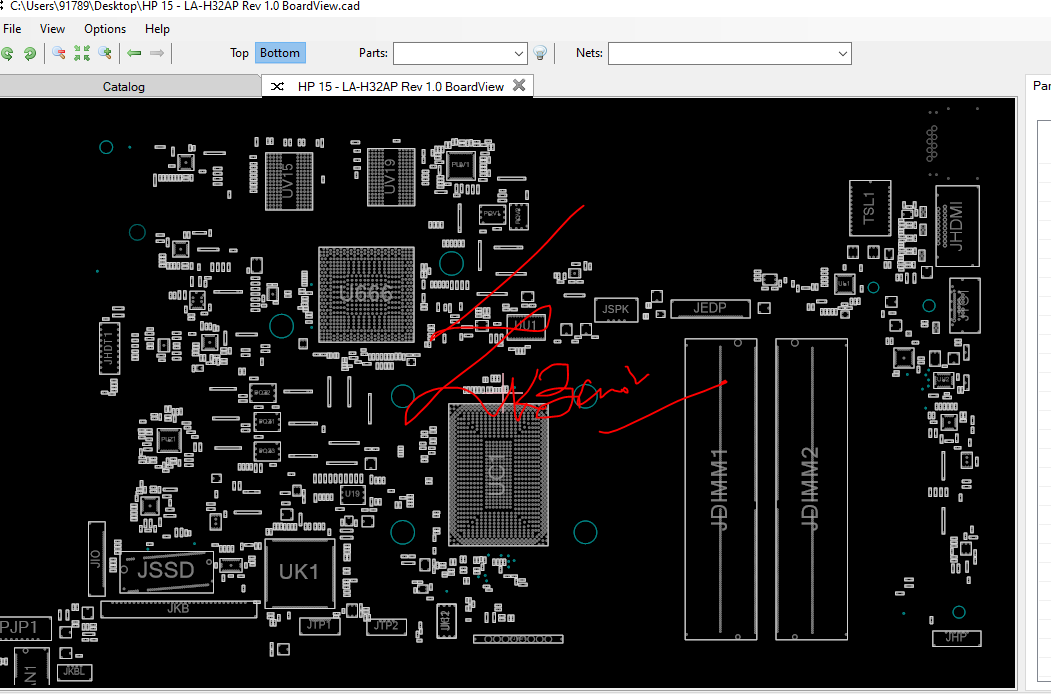Select the JKBL backlight connector

74,671
